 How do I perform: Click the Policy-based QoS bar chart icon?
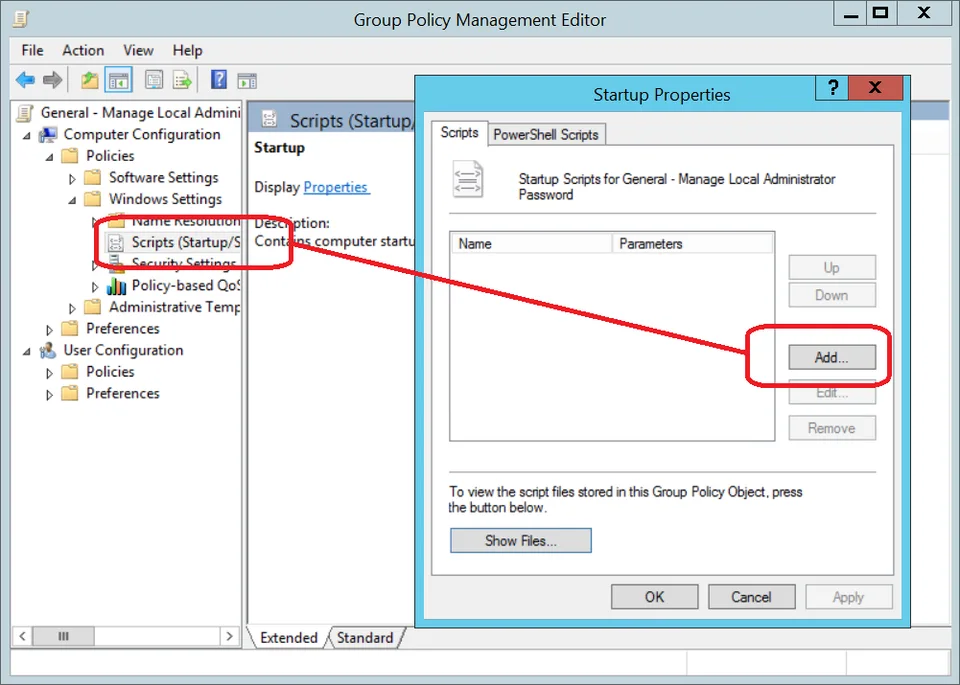[116, 286]
